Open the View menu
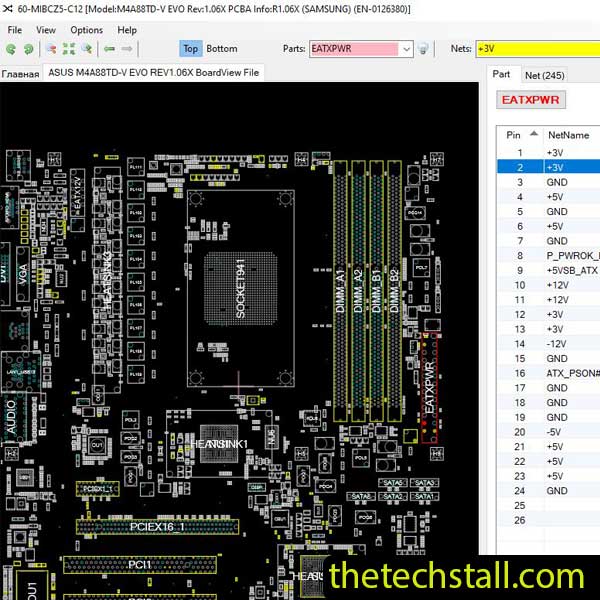The height and width of the screenshot is (600, 600). 46,30
